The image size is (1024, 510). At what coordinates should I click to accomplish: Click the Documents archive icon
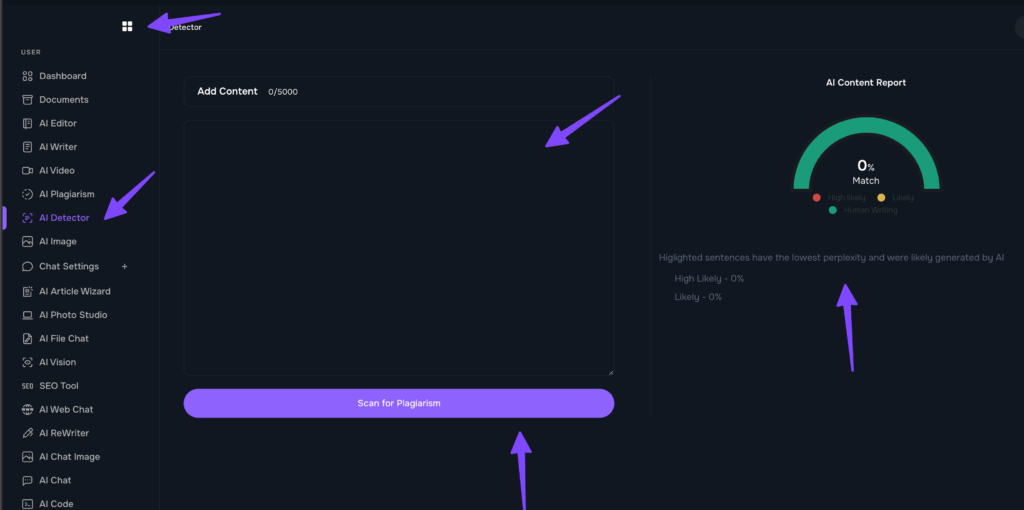point(28,100)
